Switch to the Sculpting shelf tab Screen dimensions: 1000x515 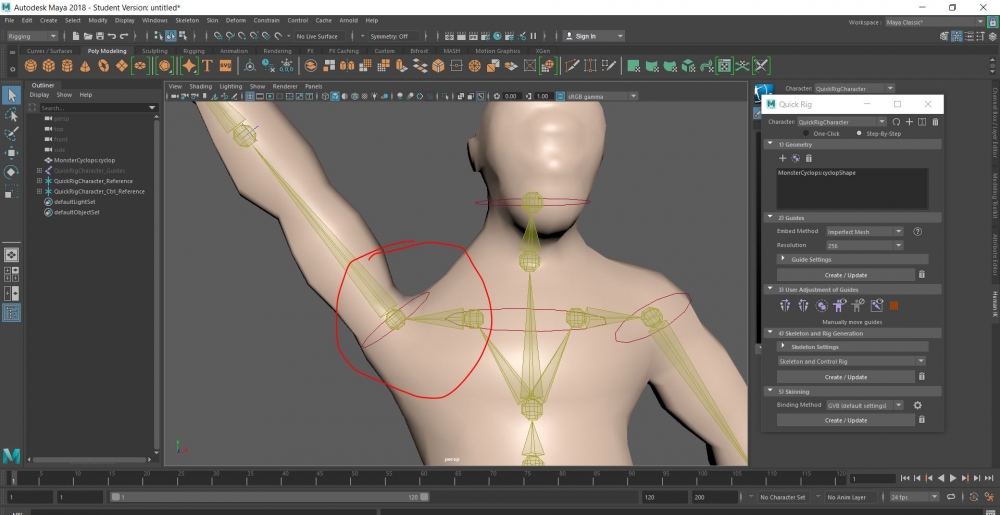click(155, 51)
